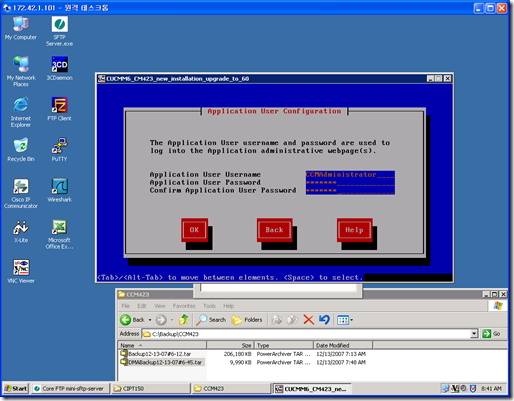Click the taskbar clock showing 8:41 AM
Viewport: 514px width, 401px height.
pos(491,388)
